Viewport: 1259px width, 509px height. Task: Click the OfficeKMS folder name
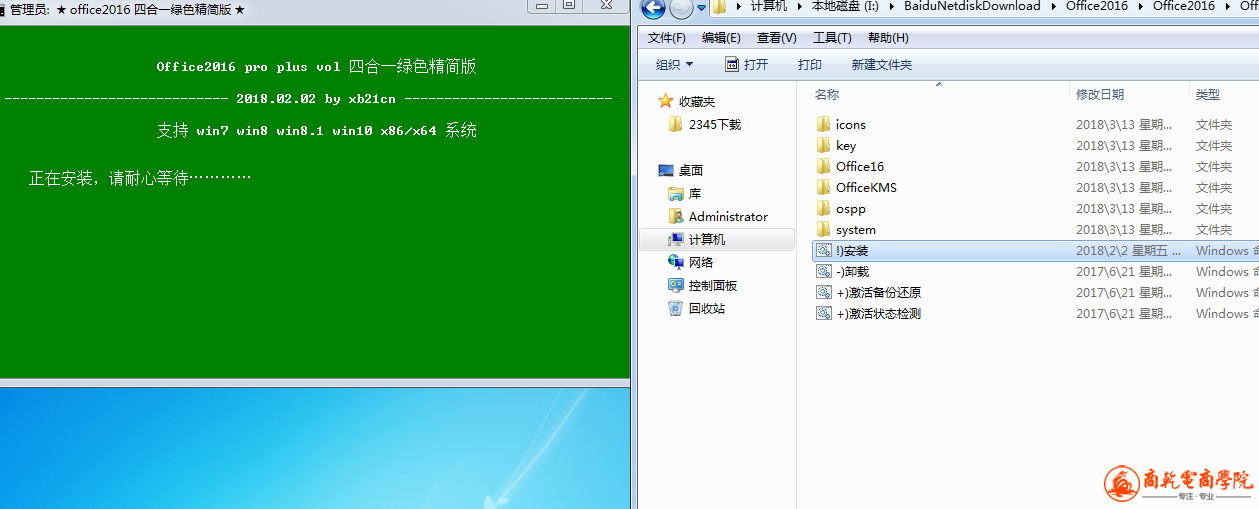pos(866,188)
